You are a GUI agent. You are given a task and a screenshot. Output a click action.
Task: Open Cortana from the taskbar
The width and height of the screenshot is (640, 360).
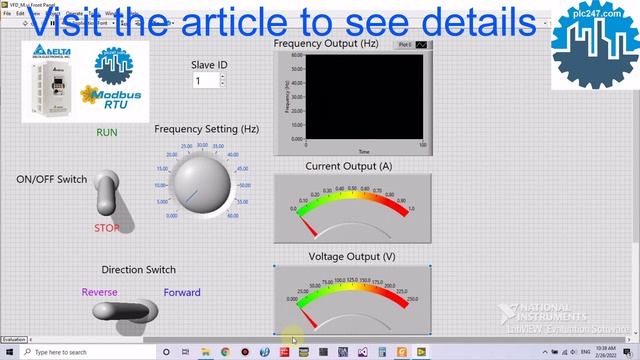(x=166, y=352)
